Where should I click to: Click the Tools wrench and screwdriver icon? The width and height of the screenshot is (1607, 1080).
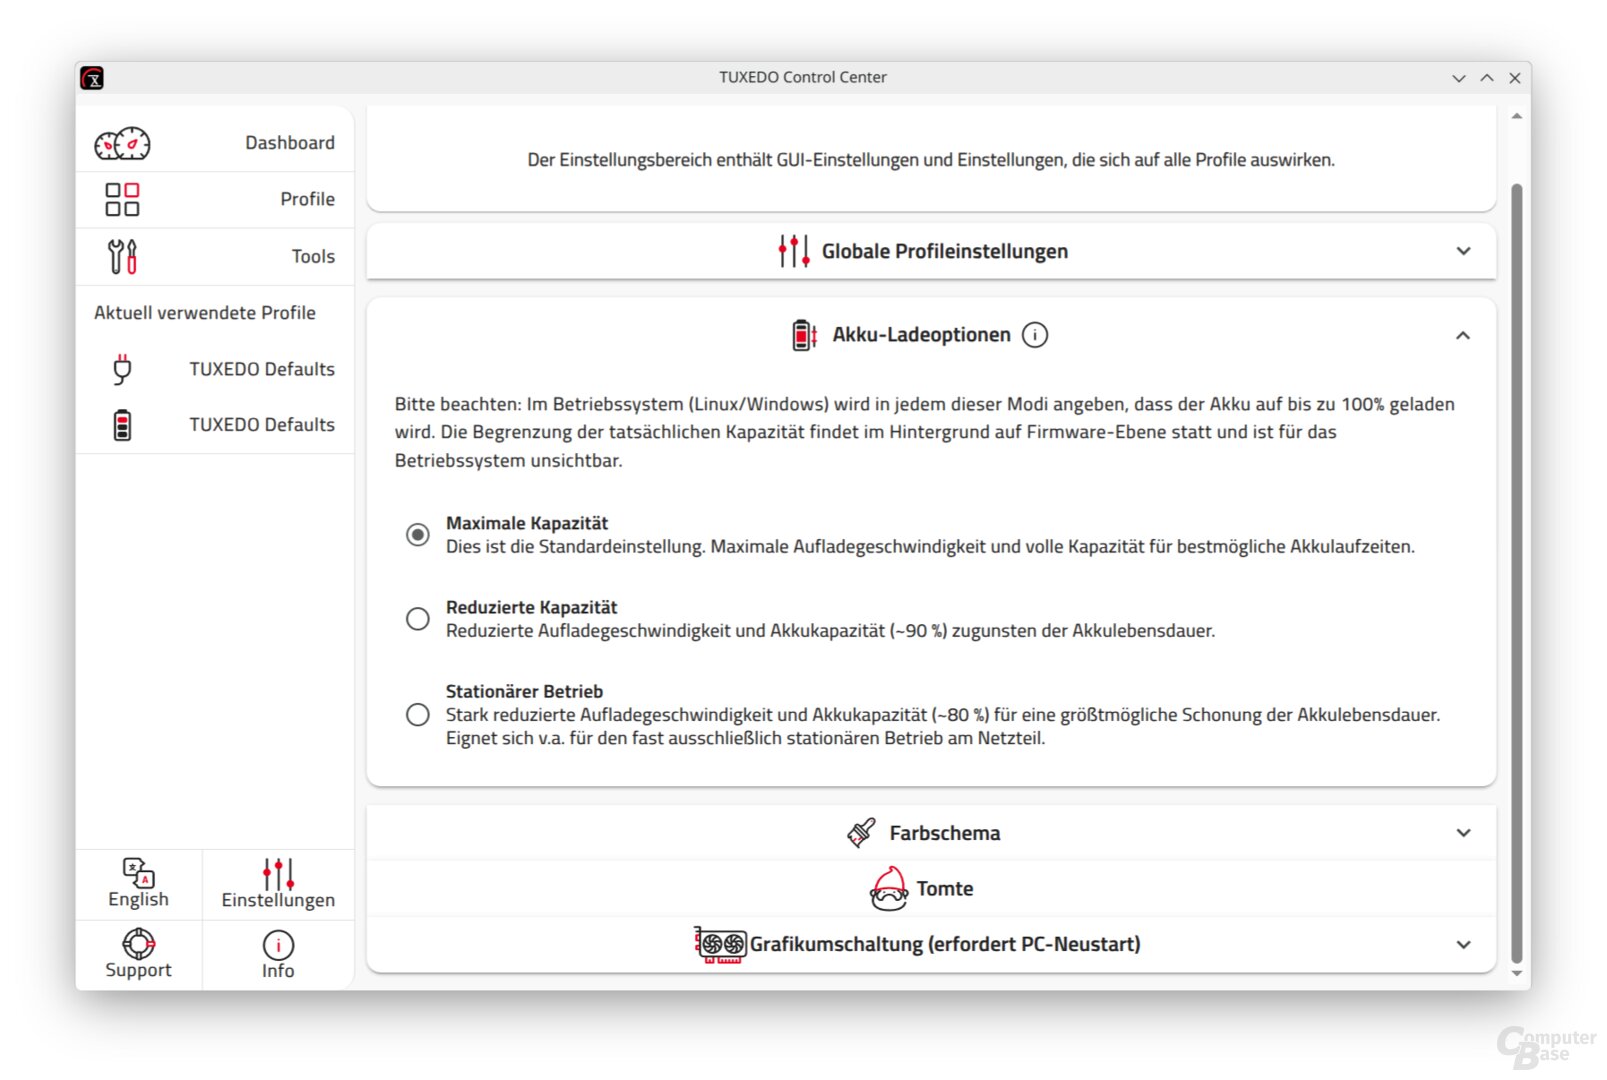point(122,256)
